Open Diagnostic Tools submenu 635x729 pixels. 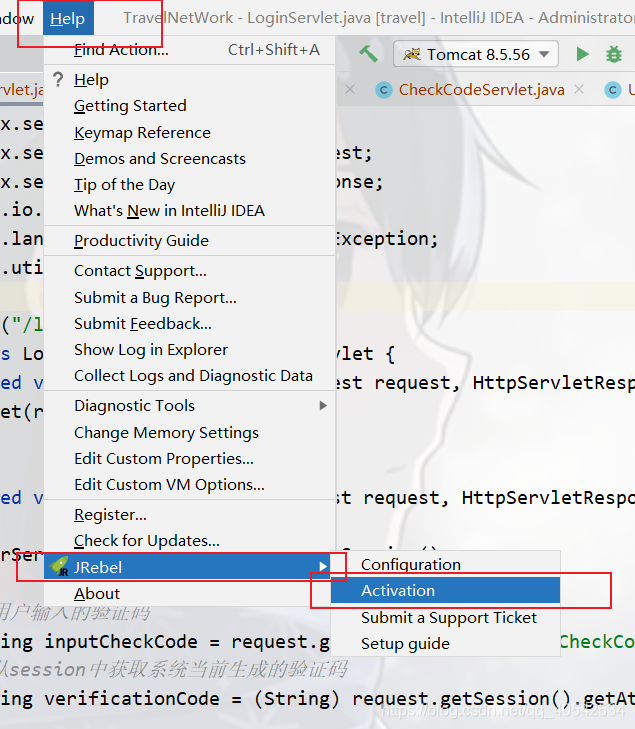(x=190, y=406)
